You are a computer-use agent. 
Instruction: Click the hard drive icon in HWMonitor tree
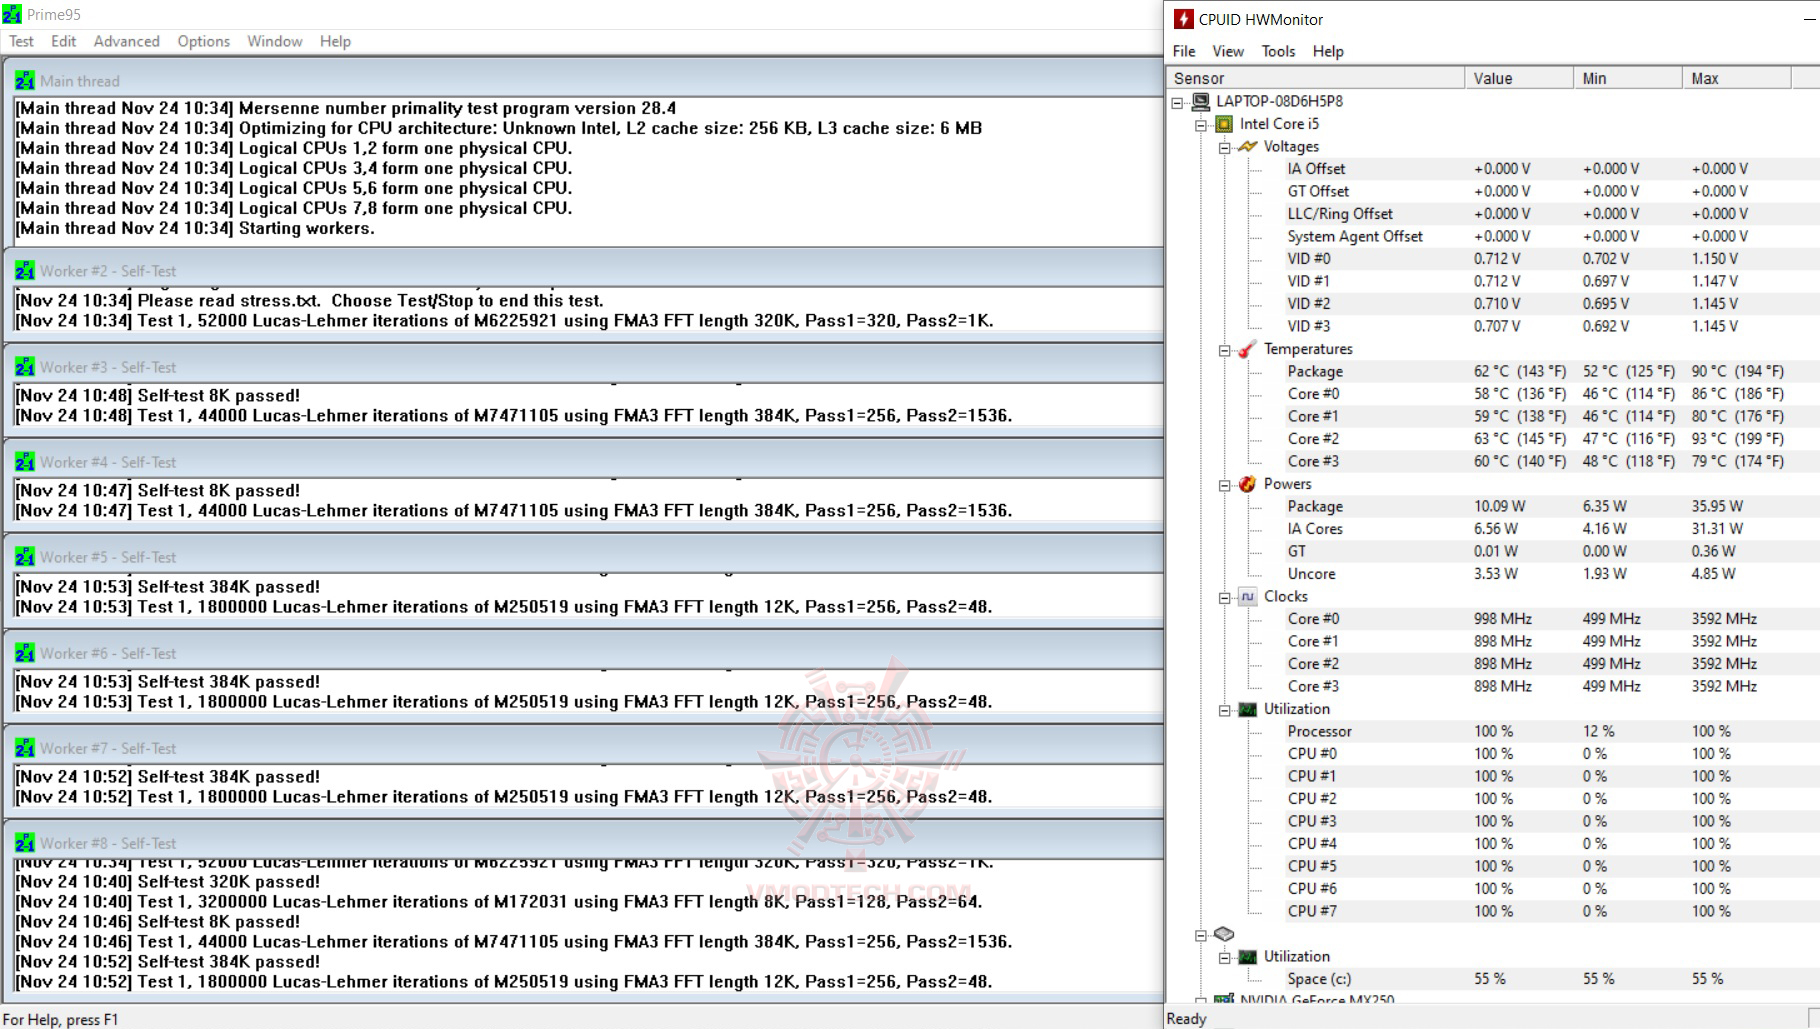pyautogui.click(x=1224, y=934)
